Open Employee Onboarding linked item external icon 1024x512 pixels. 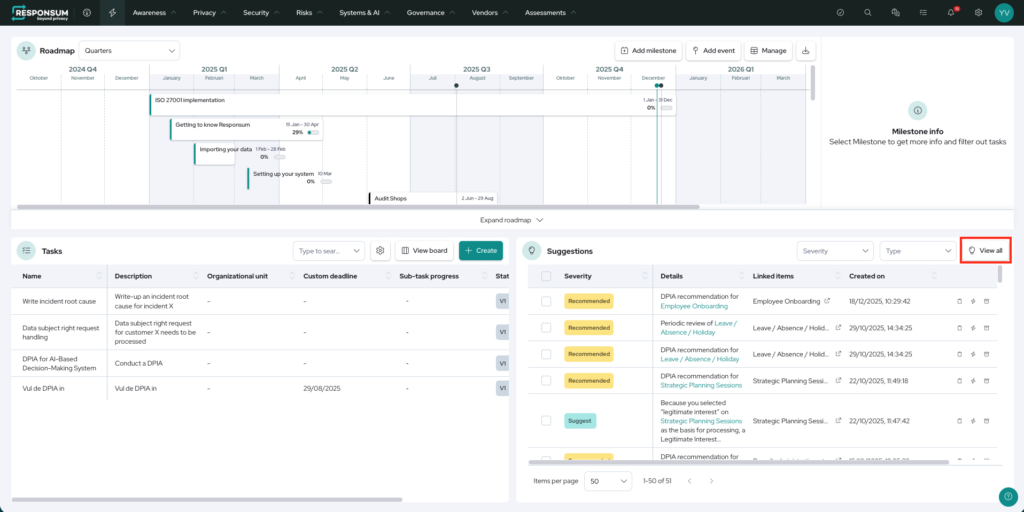click(x=826, y=300)
